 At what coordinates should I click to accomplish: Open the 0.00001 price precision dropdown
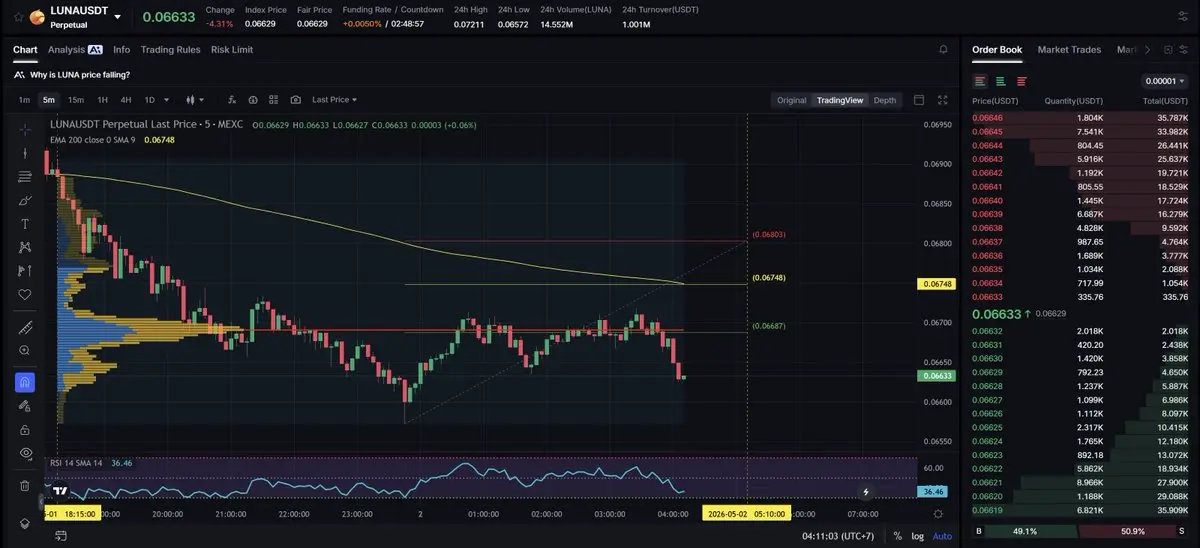click(1162, 81)
